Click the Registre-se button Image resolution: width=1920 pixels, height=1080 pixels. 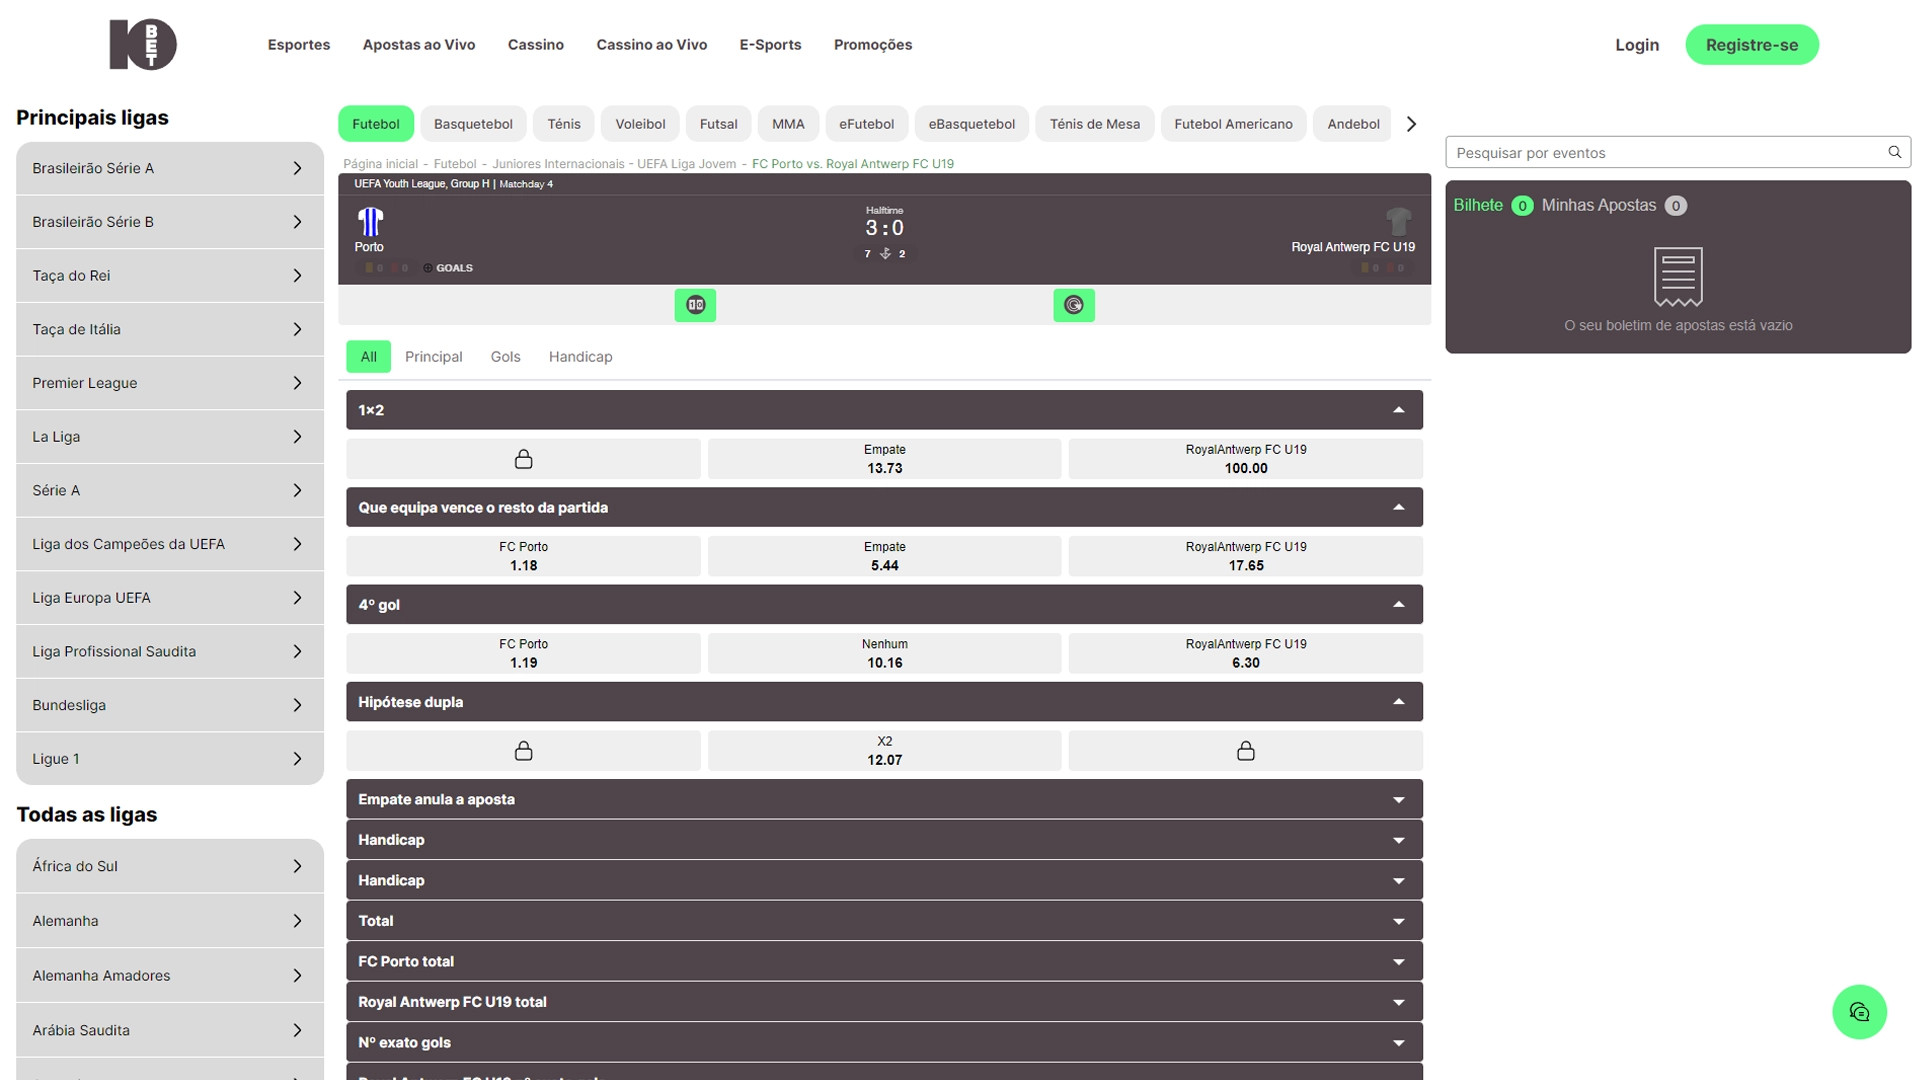[1751, 45]
